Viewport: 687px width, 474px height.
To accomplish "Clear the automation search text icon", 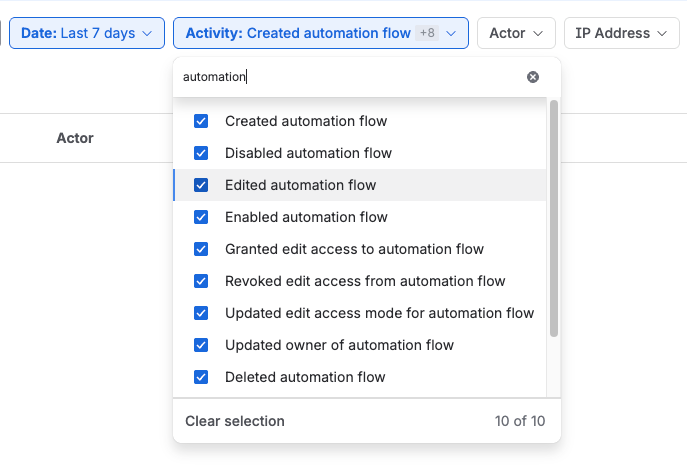I will click(533, 77).
